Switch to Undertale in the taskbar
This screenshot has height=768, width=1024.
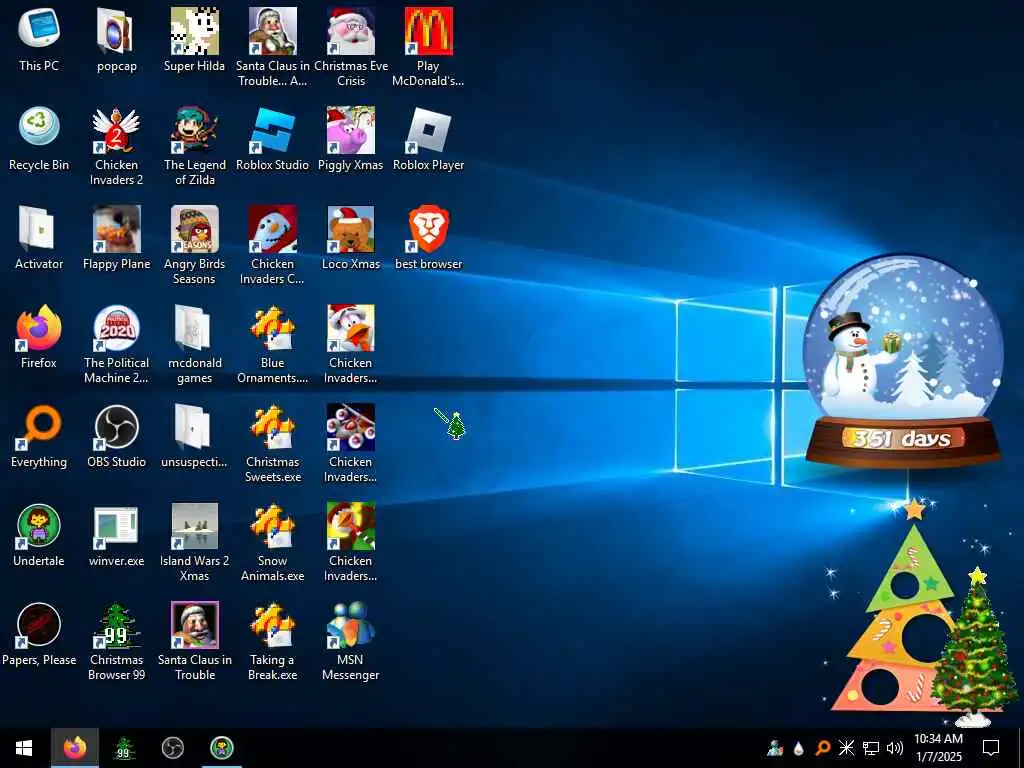222,748
